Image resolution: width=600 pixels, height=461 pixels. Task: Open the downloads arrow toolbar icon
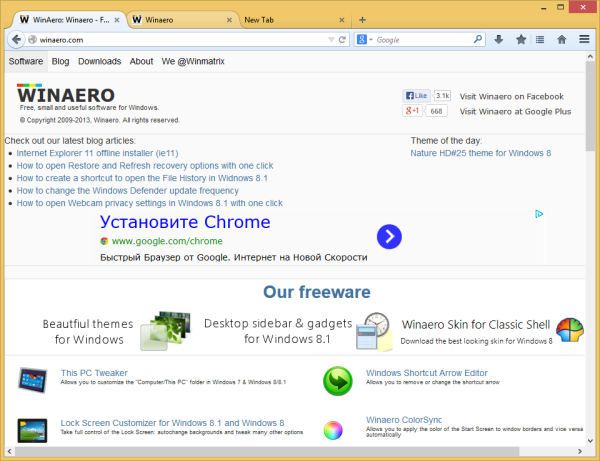(x=498, y=39)
